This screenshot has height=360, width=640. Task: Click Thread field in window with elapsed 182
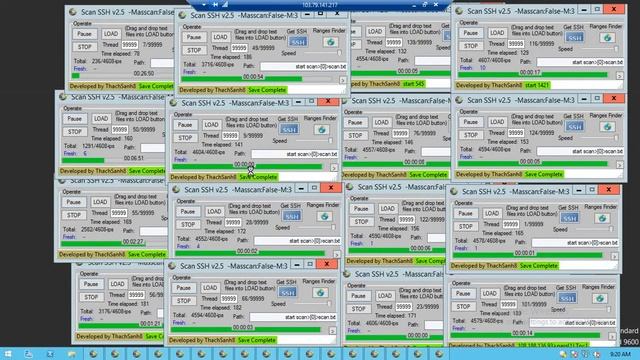[229, 299]
